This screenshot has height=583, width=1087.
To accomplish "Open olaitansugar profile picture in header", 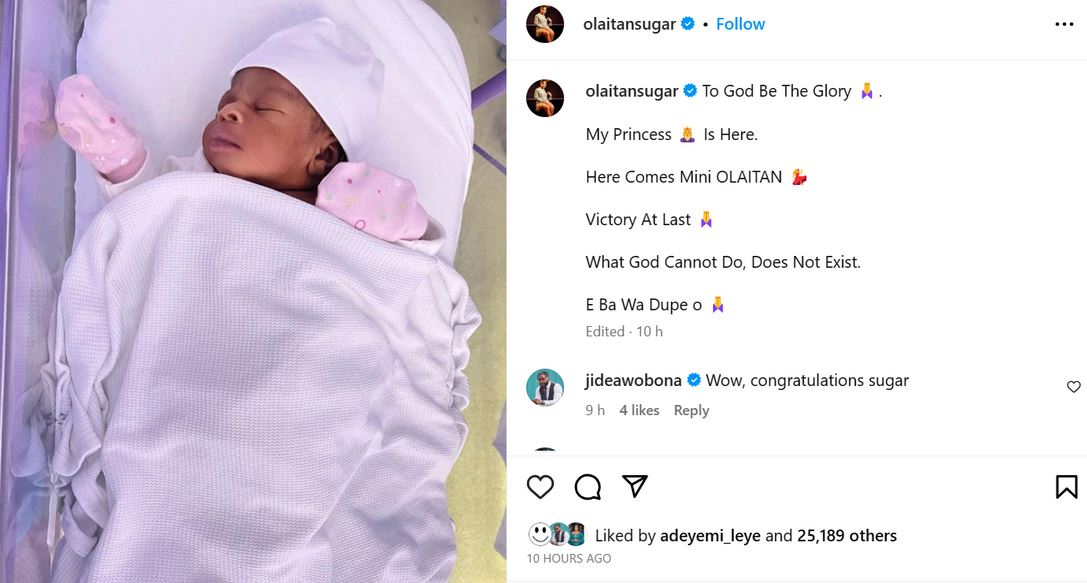I will tap(545, 24).
